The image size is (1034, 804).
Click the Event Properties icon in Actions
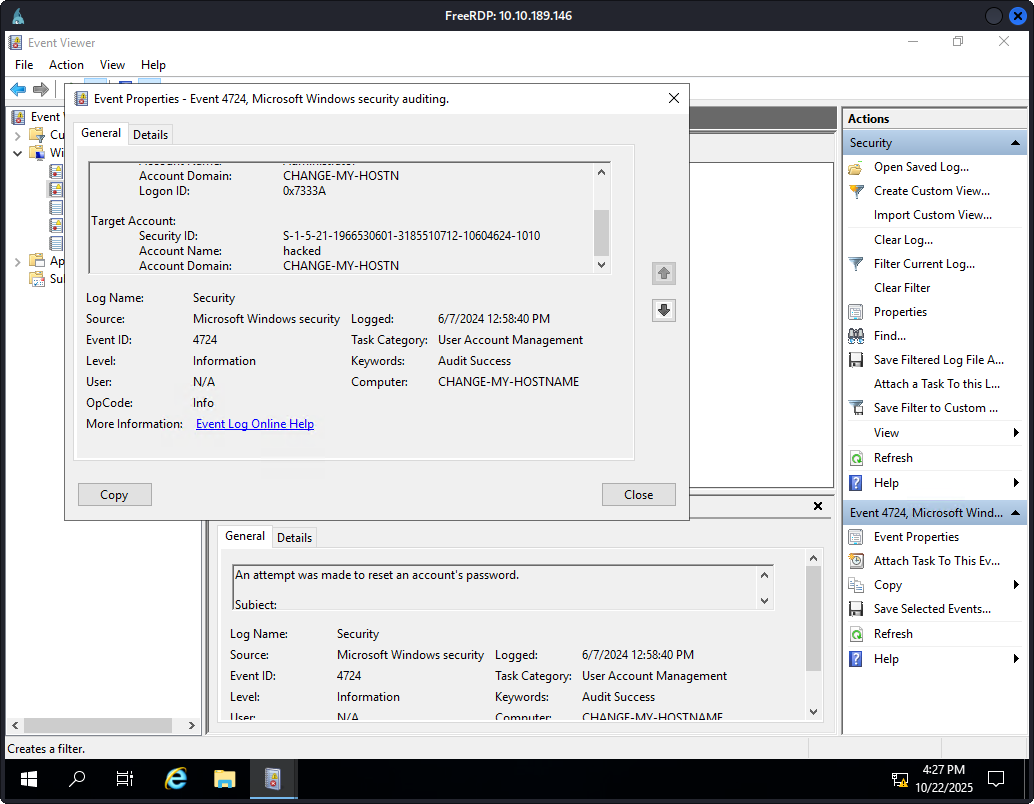pyautogui.click(x=855, y=537)
